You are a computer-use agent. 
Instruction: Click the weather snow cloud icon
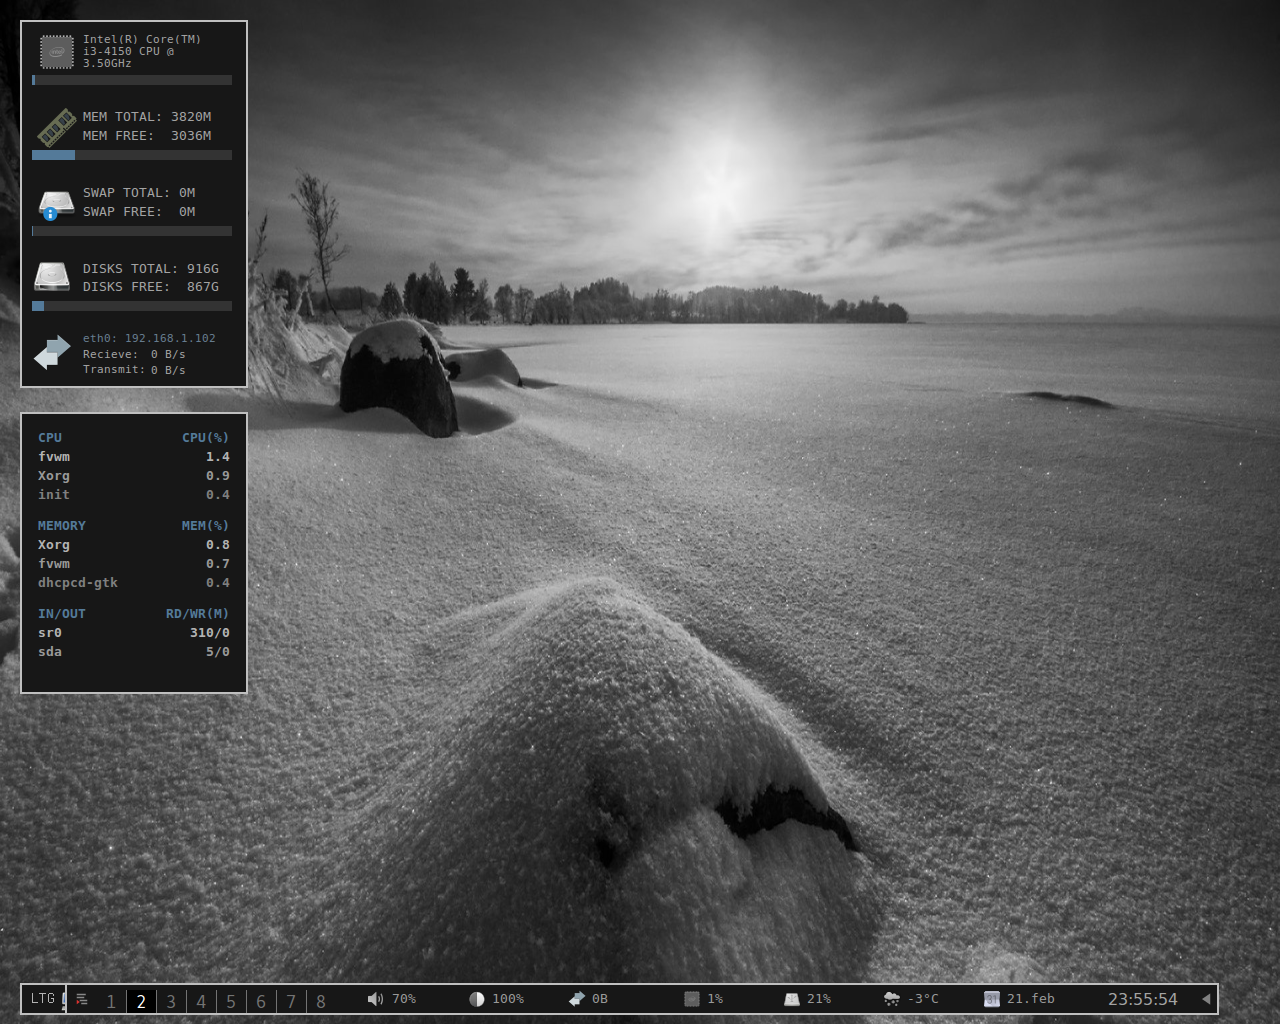pos(892,999)
